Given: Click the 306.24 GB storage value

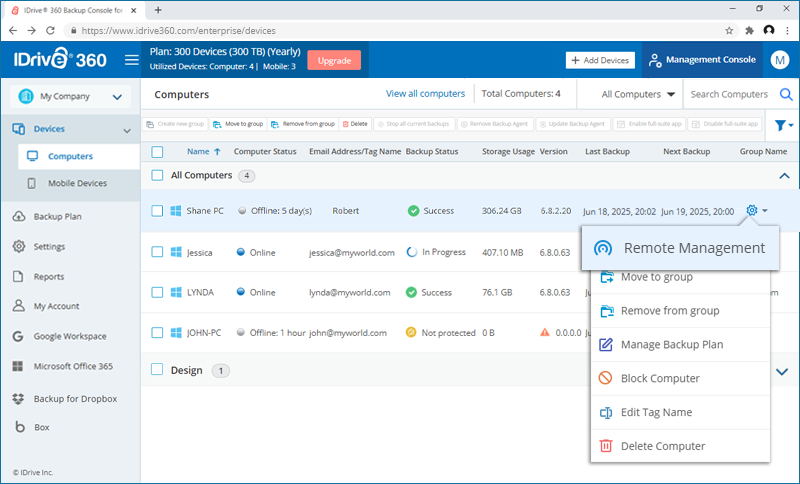Looking at the screenshot, I should (x=502, y=211).
